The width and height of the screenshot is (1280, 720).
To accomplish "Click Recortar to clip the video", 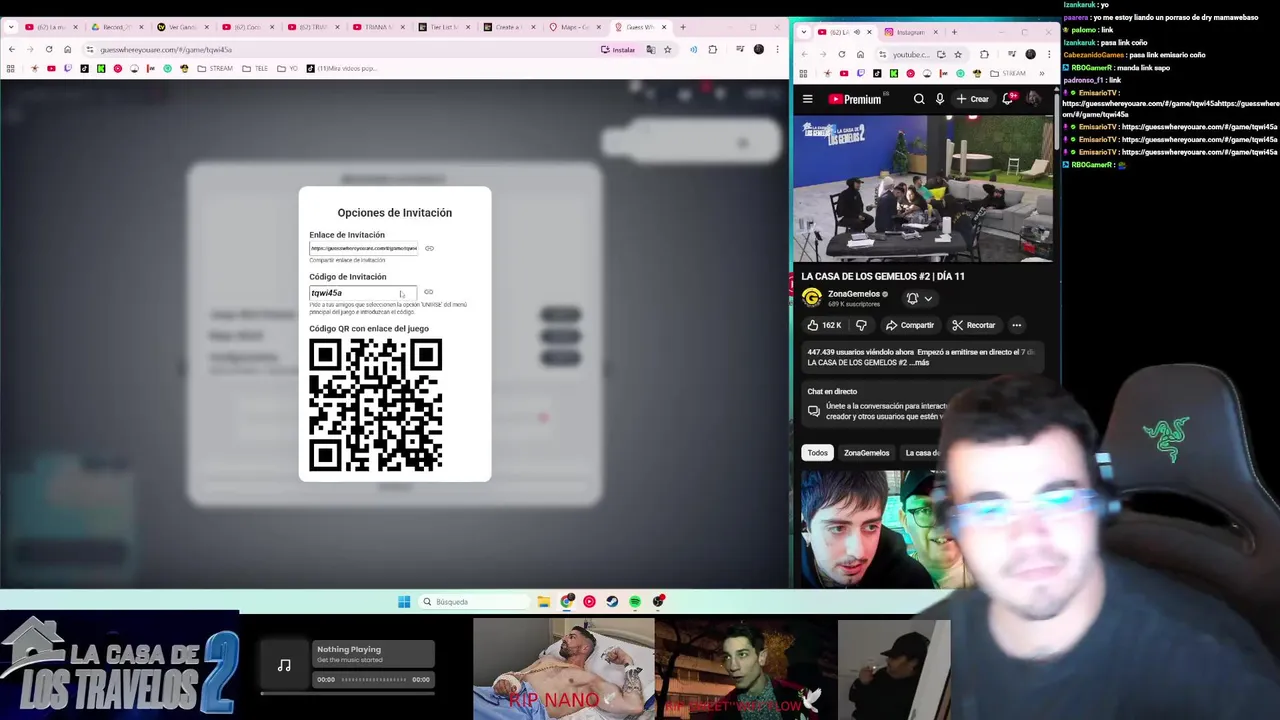I will click(x=974, y=325).
